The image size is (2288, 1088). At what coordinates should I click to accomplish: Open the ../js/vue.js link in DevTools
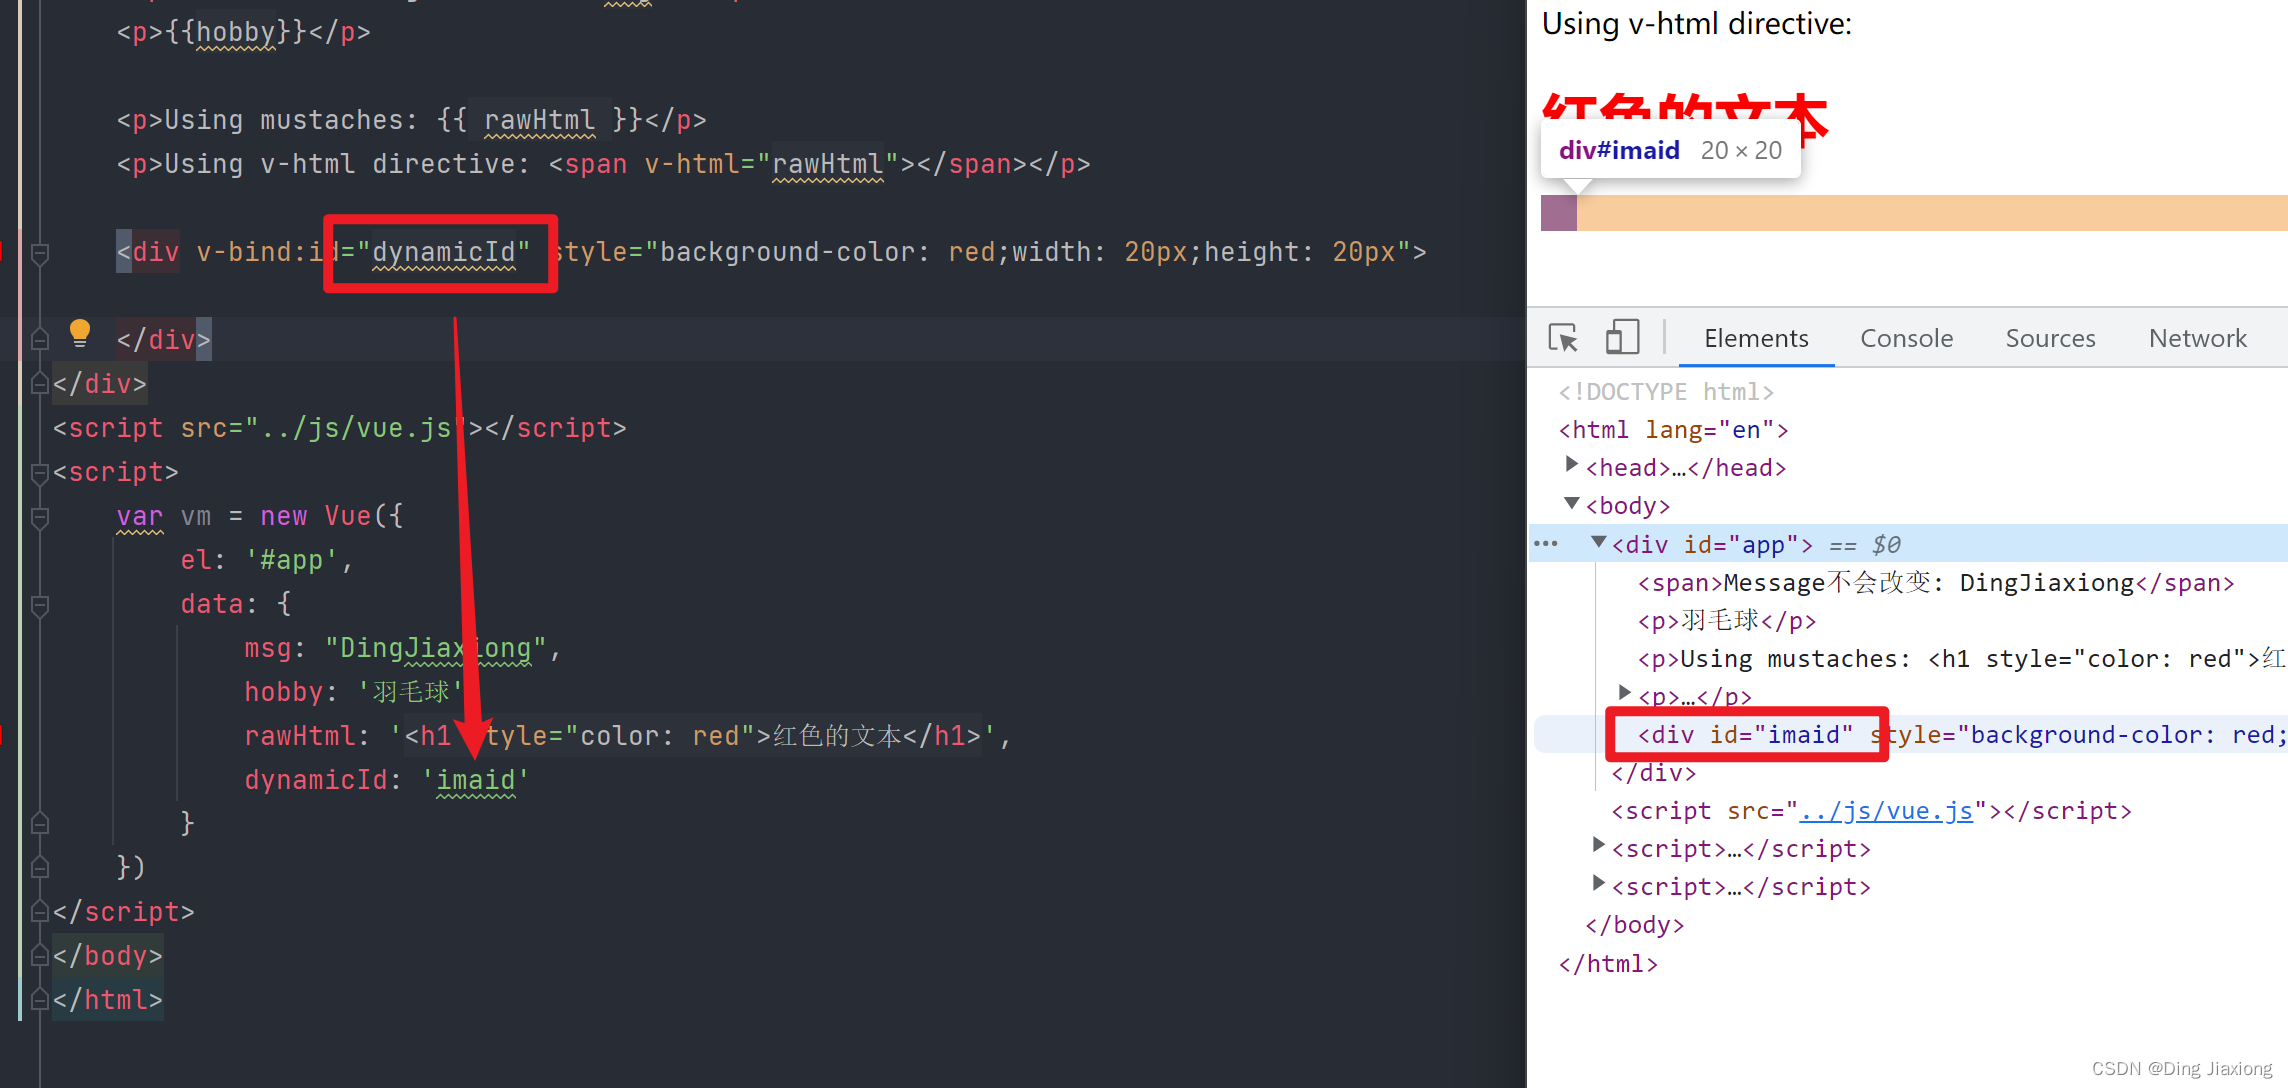[x=1885, y=811]
